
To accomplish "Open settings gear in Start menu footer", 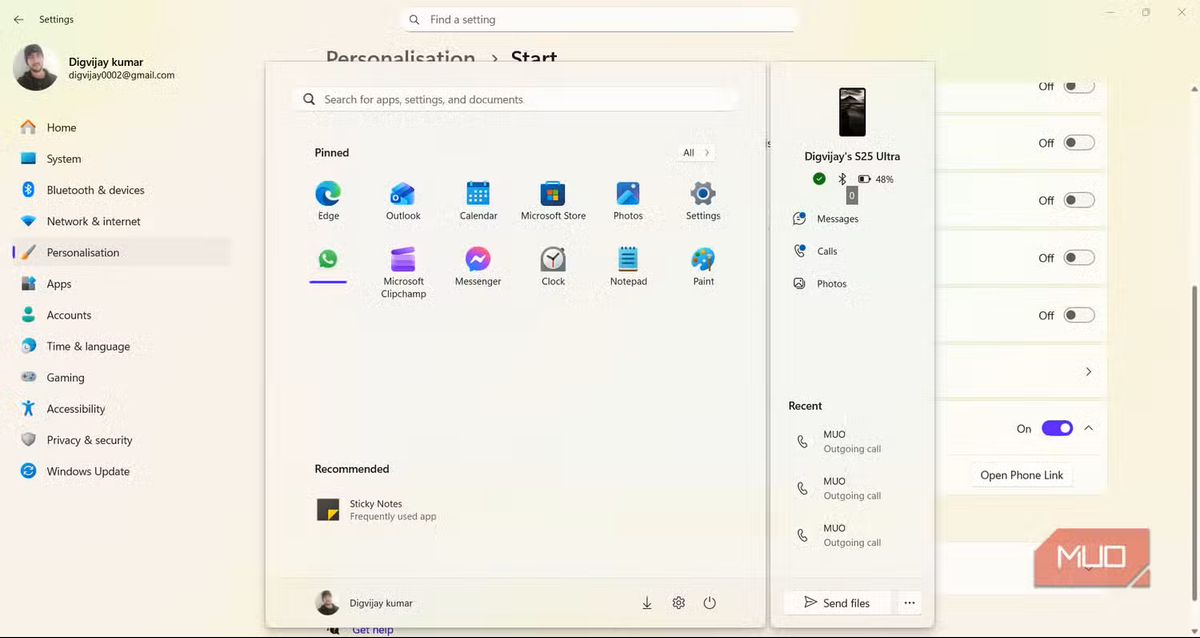I will tap(678, 603).
